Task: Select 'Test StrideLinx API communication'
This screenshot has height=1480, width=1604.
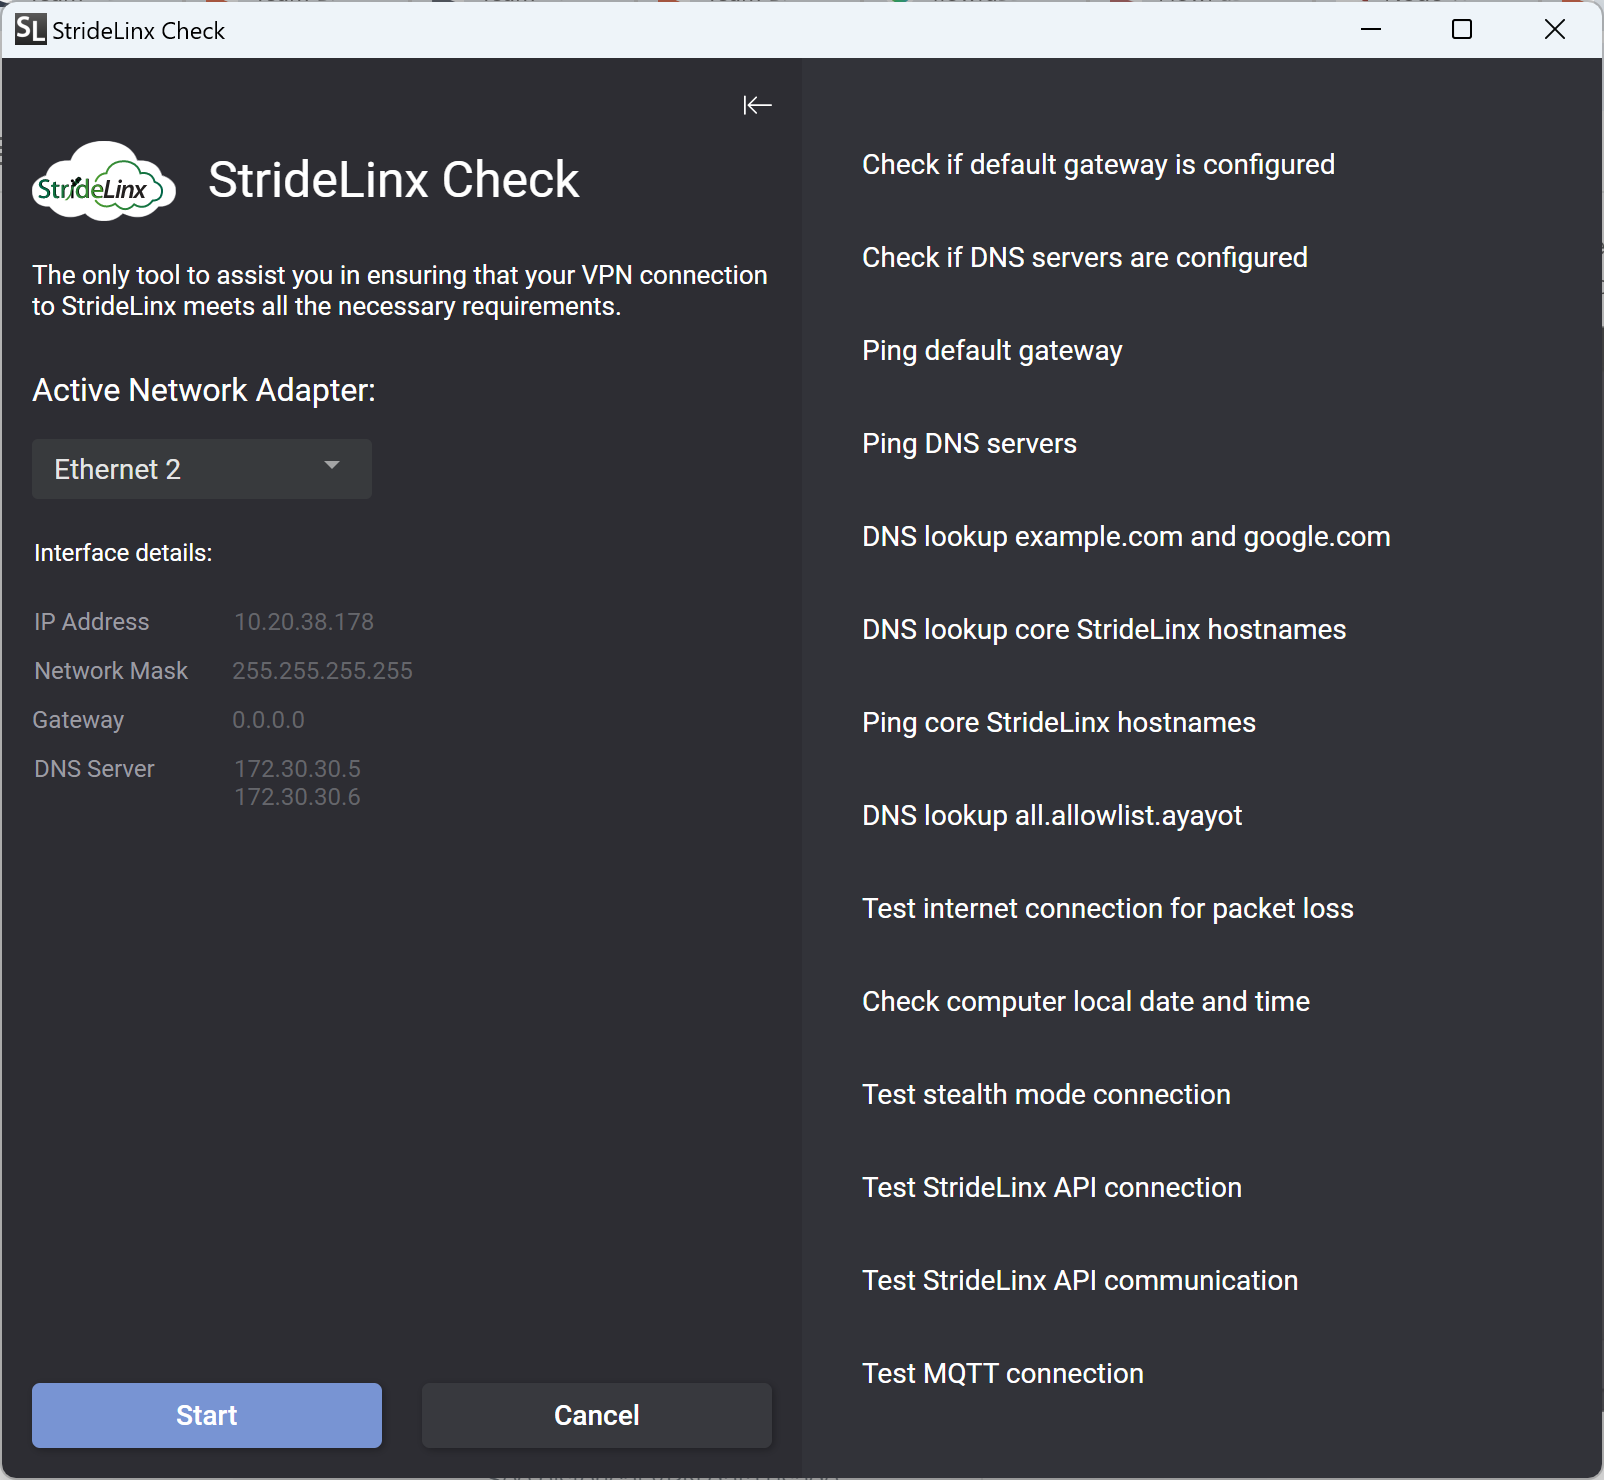Action: (1080, 1281)
